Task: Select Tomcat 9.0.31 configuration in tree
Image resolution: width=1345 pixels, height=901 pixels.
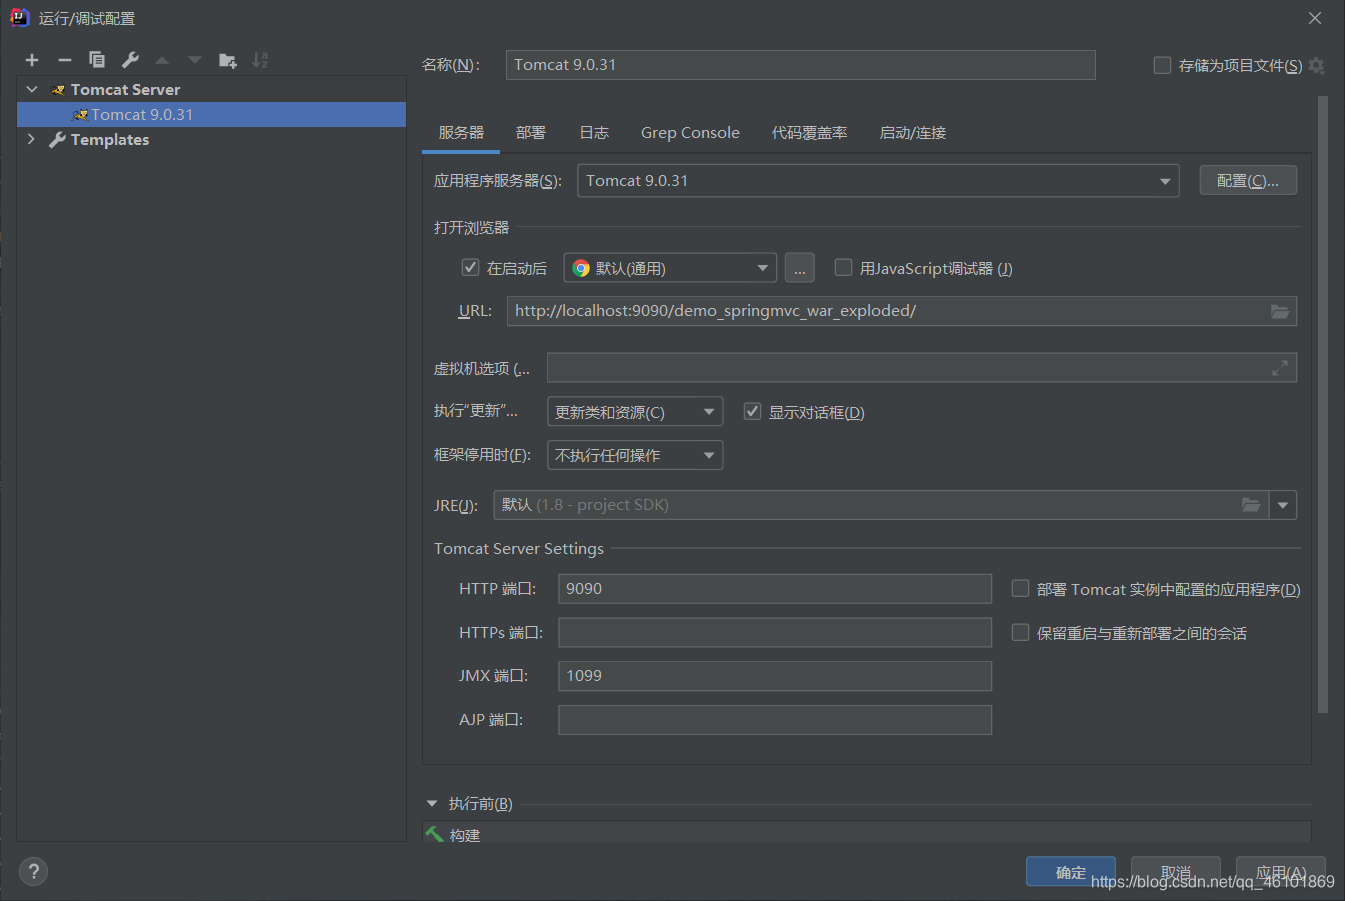Action: [212, 114]
